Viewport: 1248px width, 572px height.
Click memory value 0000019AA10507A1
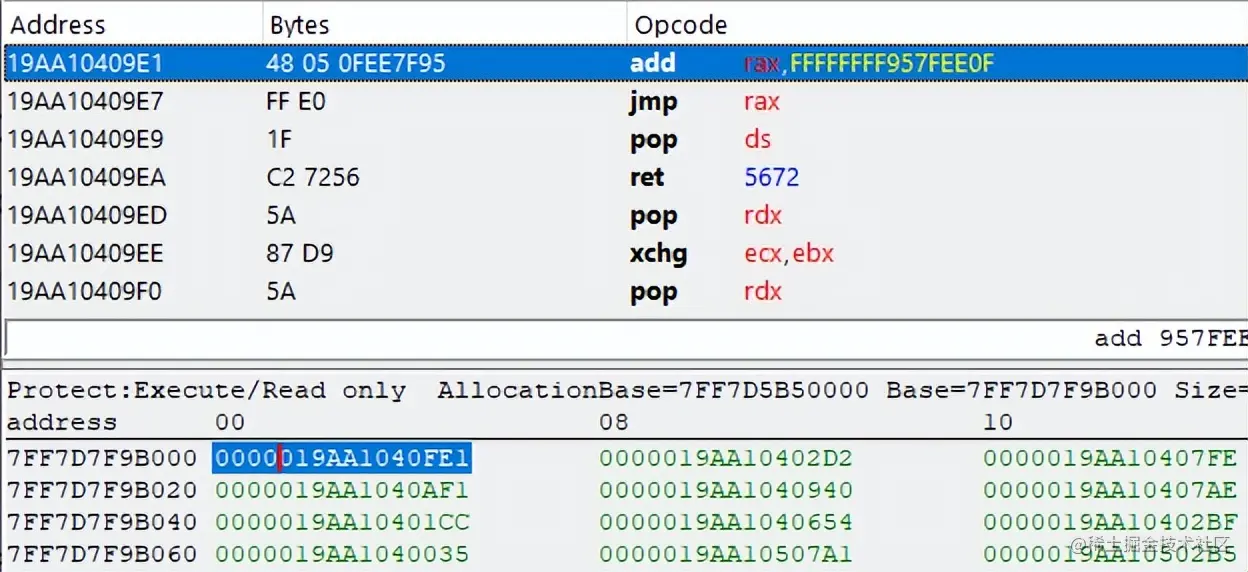[726, 553]
